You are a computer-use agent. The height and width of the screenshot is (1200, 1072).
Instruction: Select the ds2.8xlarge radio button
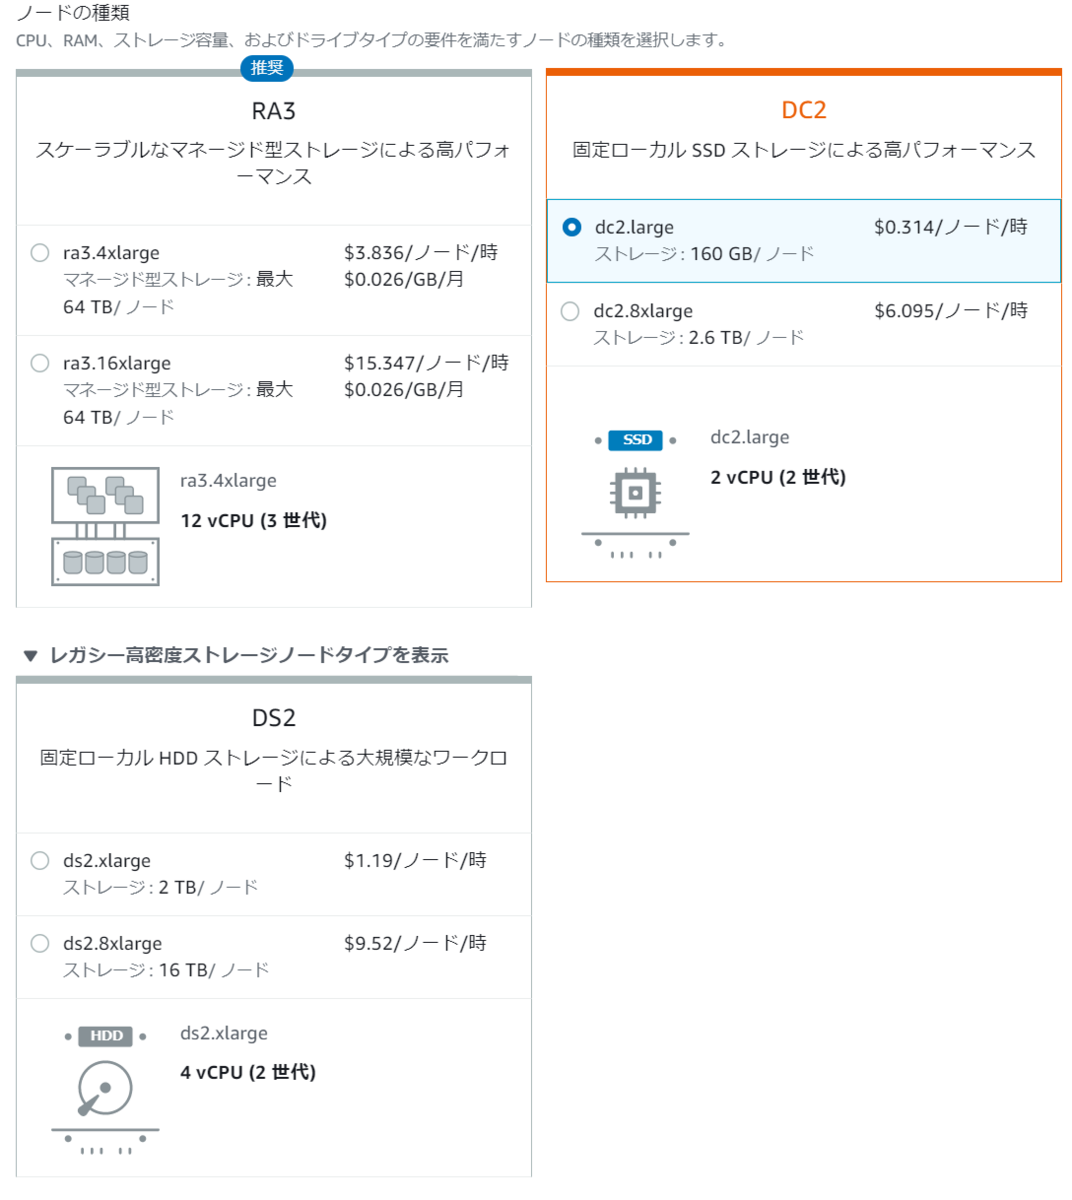(x=39, y=943)
